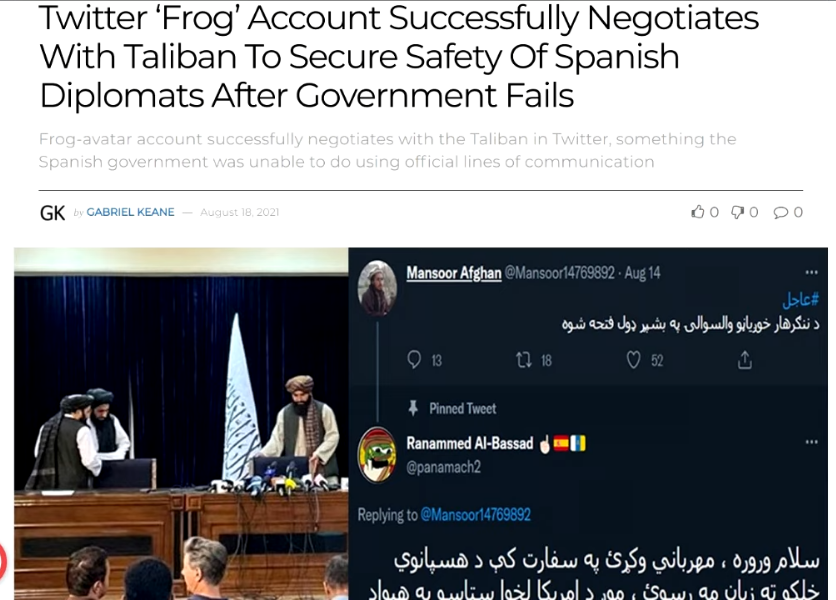836x600 pixels.
Task: Click the thumbs-down dislike icon
Action: (737, 212)
